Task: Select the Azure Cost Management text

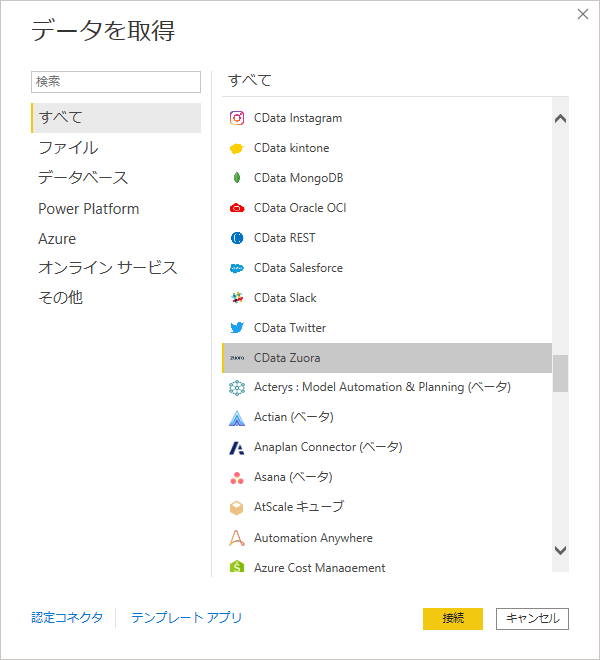Action: (320, 567)
